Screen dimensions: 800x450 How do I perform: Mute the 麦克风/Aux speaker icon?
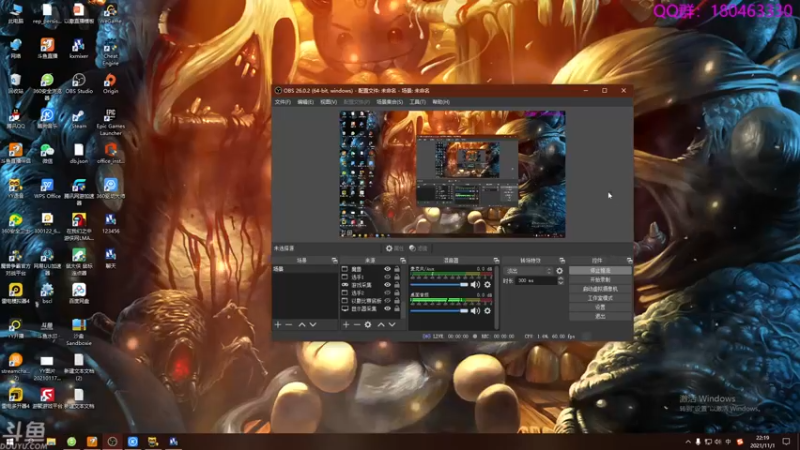point(475,285)
